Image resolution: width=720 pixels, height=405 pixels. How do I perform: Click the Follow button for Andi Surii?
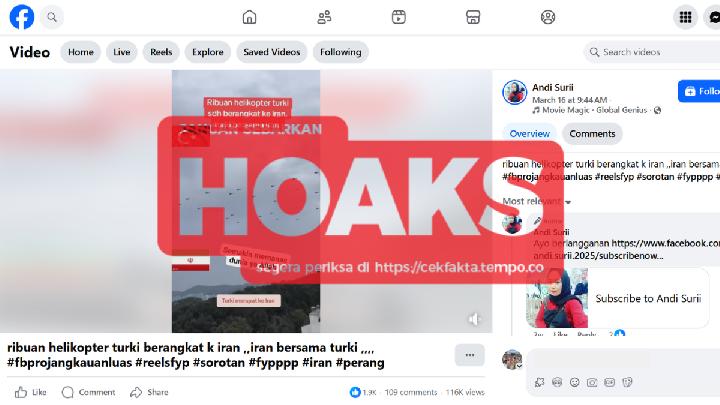[x=699, y=91]
